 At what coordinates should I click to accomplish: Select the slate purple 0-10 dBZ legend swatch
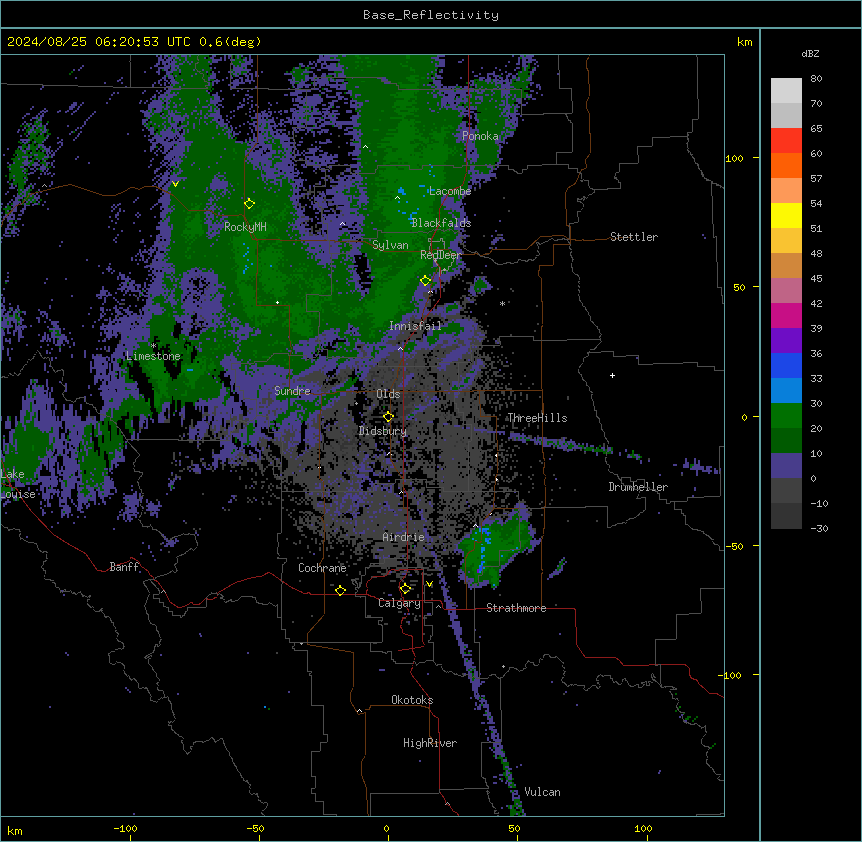[786, 466]
